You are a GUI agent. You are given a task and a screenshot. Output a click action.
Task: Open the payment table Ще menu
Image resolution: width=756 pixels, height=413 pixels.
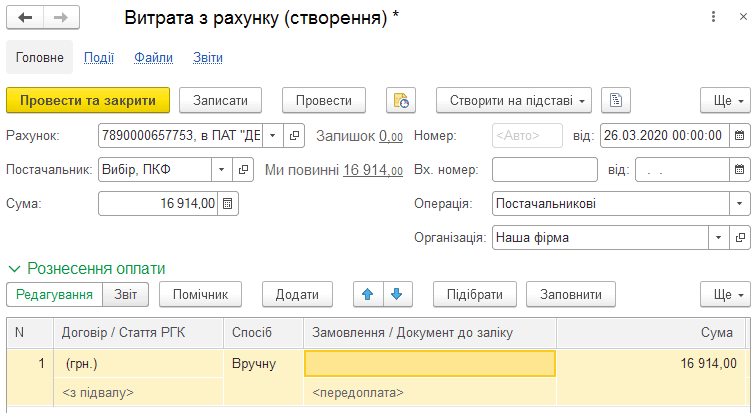[x=726, y=294]
